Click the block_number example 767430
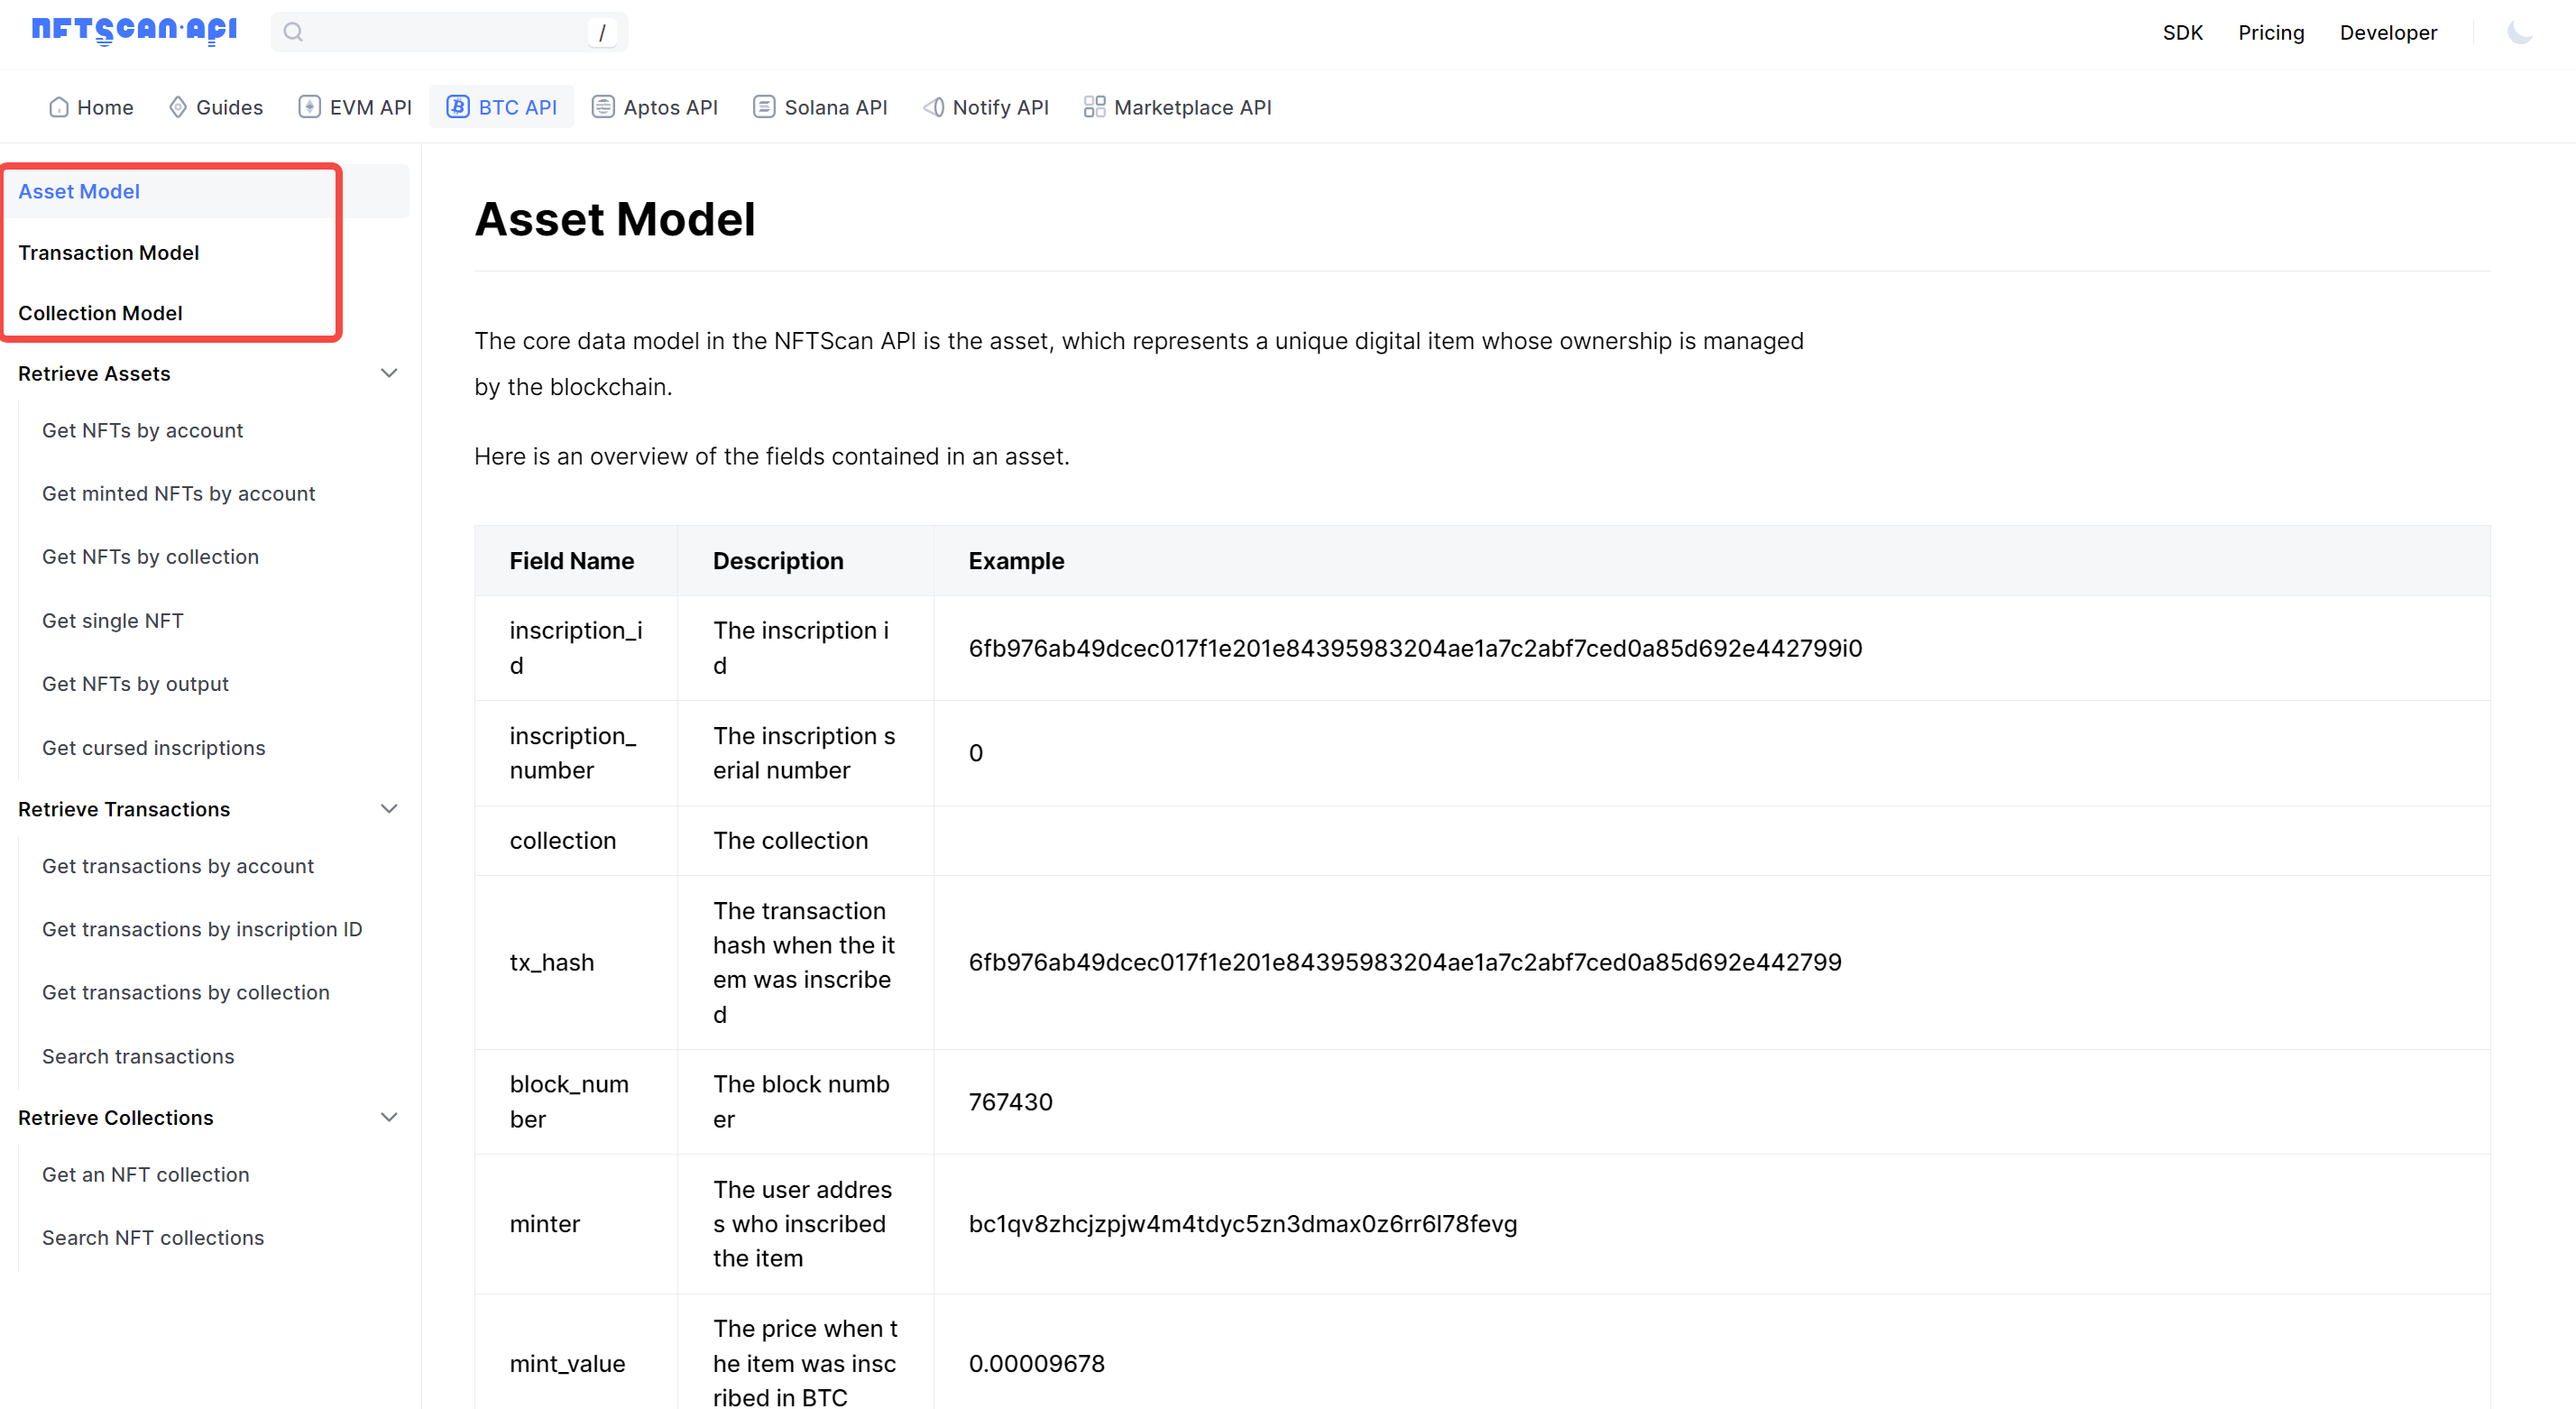Screen dimensions: 2576x1409 [x=1010, y=1101]
